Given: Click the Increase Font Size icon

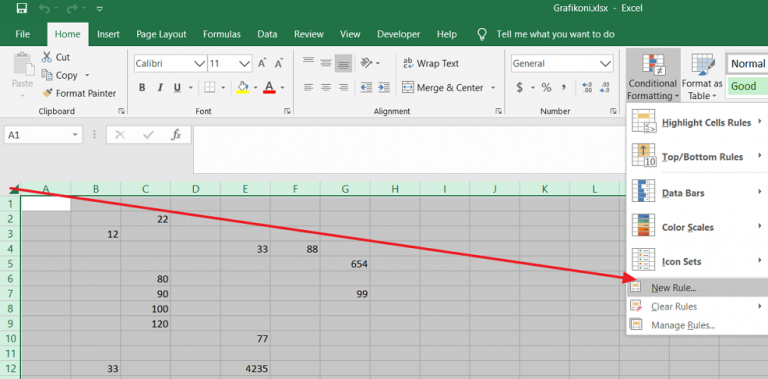Looking at the screenshot, I should tap(262, 63).
